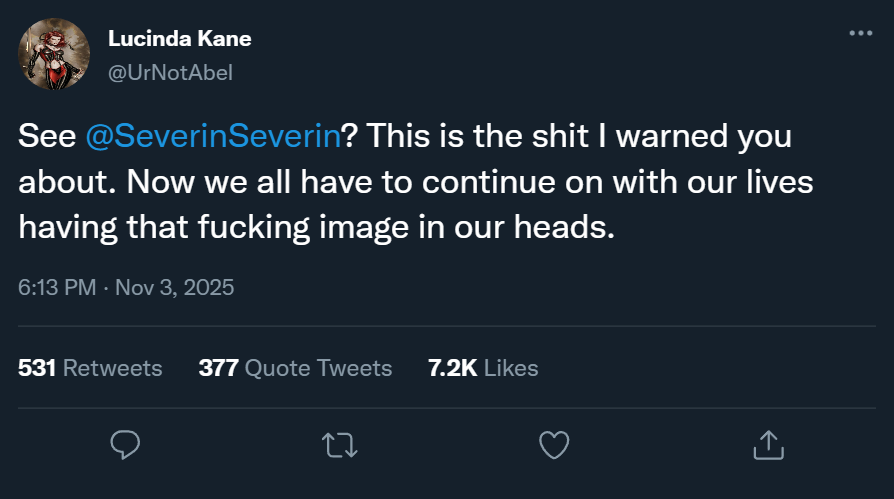Open the three-dot more options menu
The image size is (894, 499).
[860, 33]
